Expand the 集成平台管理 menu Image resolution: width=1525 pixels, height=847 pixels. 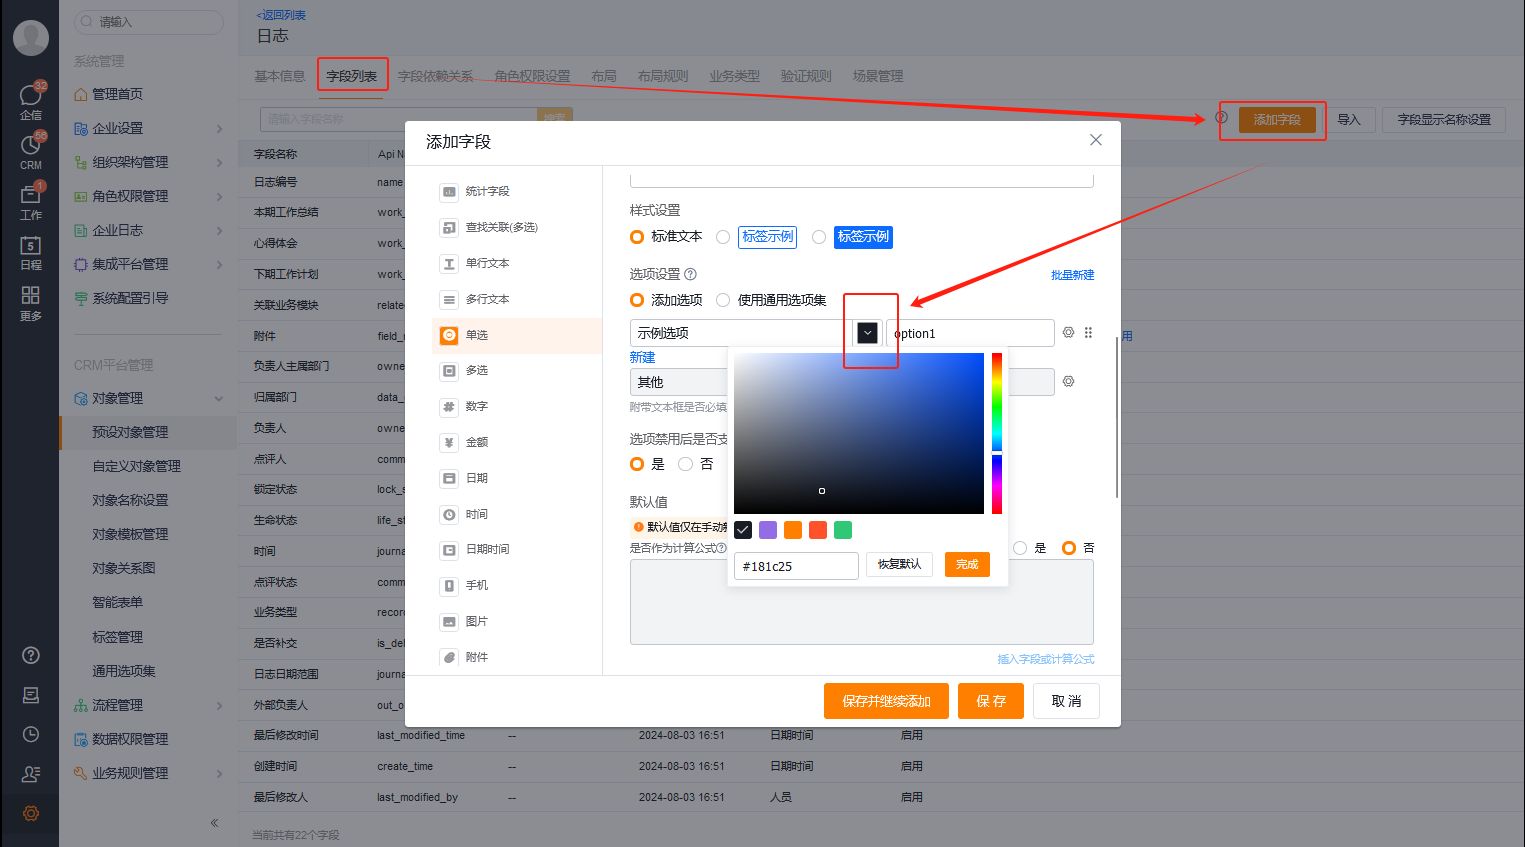tap(149, 264)
